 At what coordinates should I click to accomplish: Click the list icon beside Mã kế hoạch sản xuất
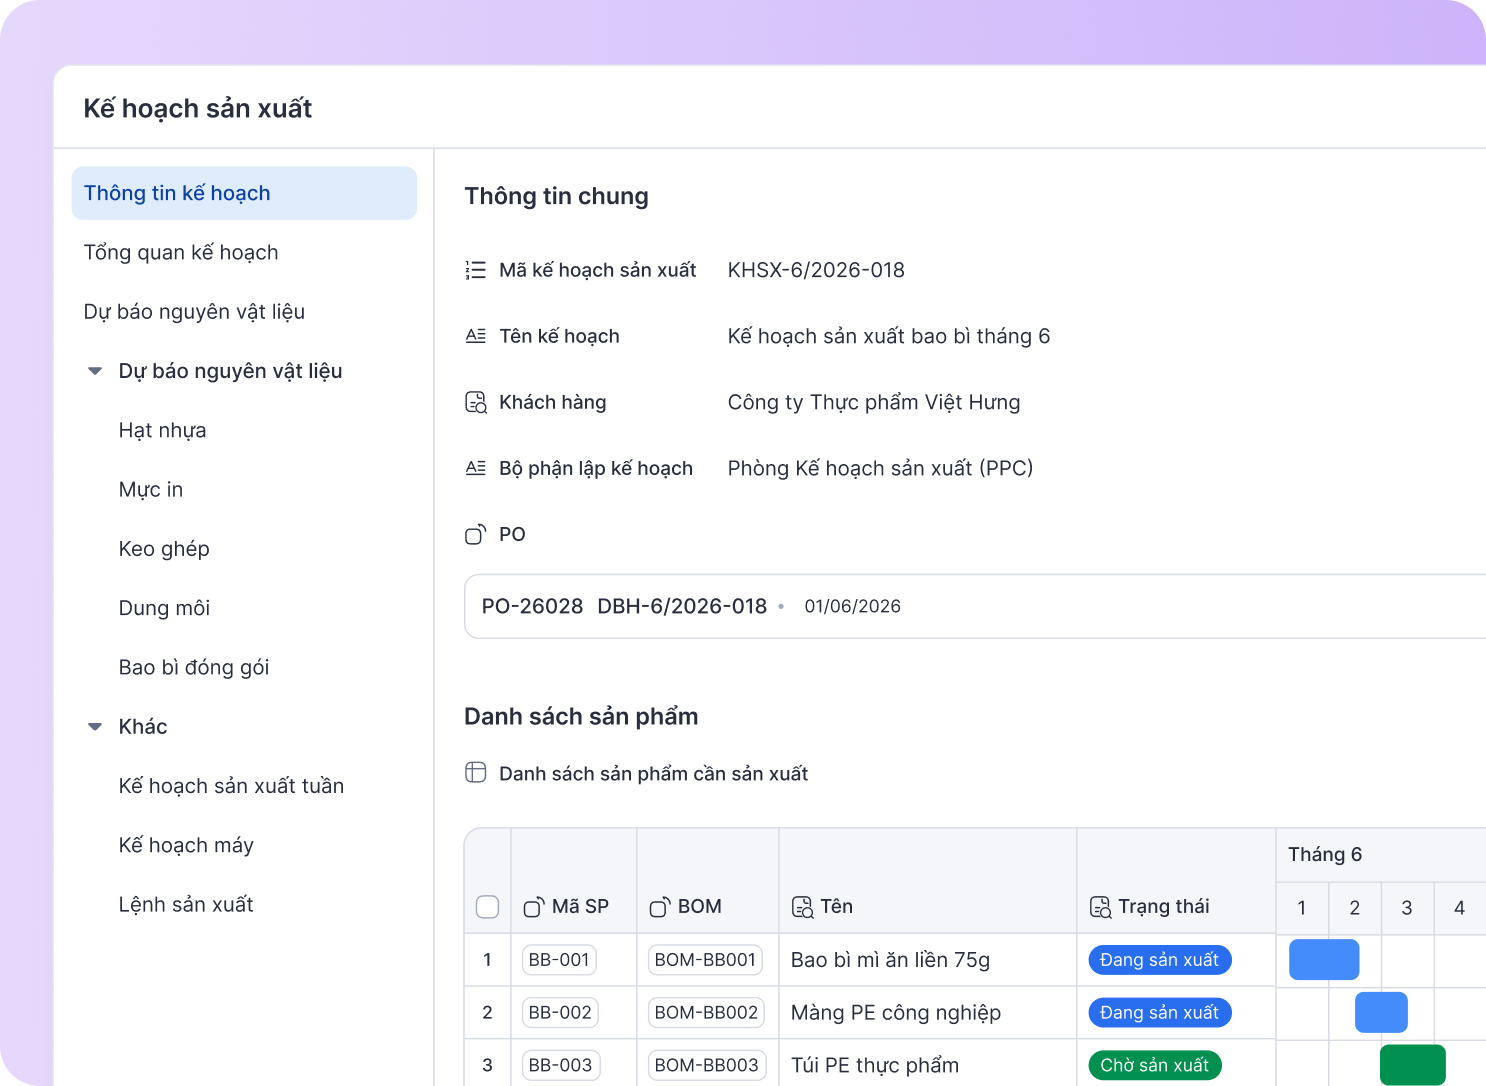point(476,270)
